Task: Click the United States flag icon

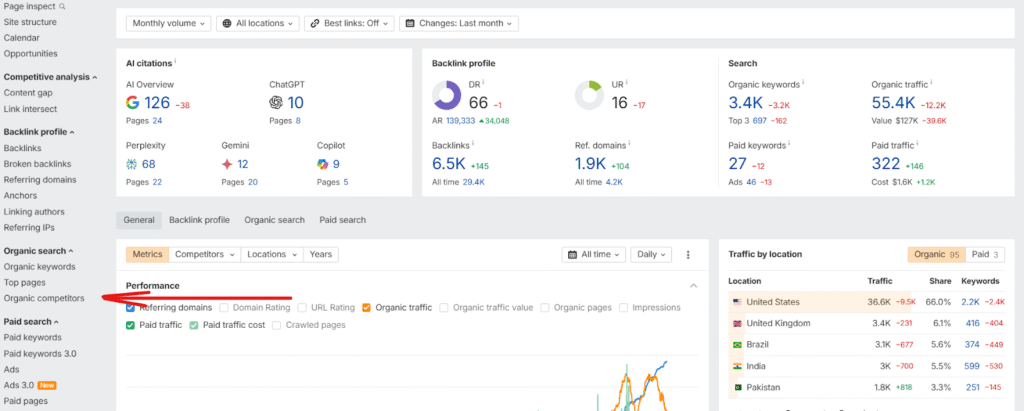Action: (x=737, y=302)
